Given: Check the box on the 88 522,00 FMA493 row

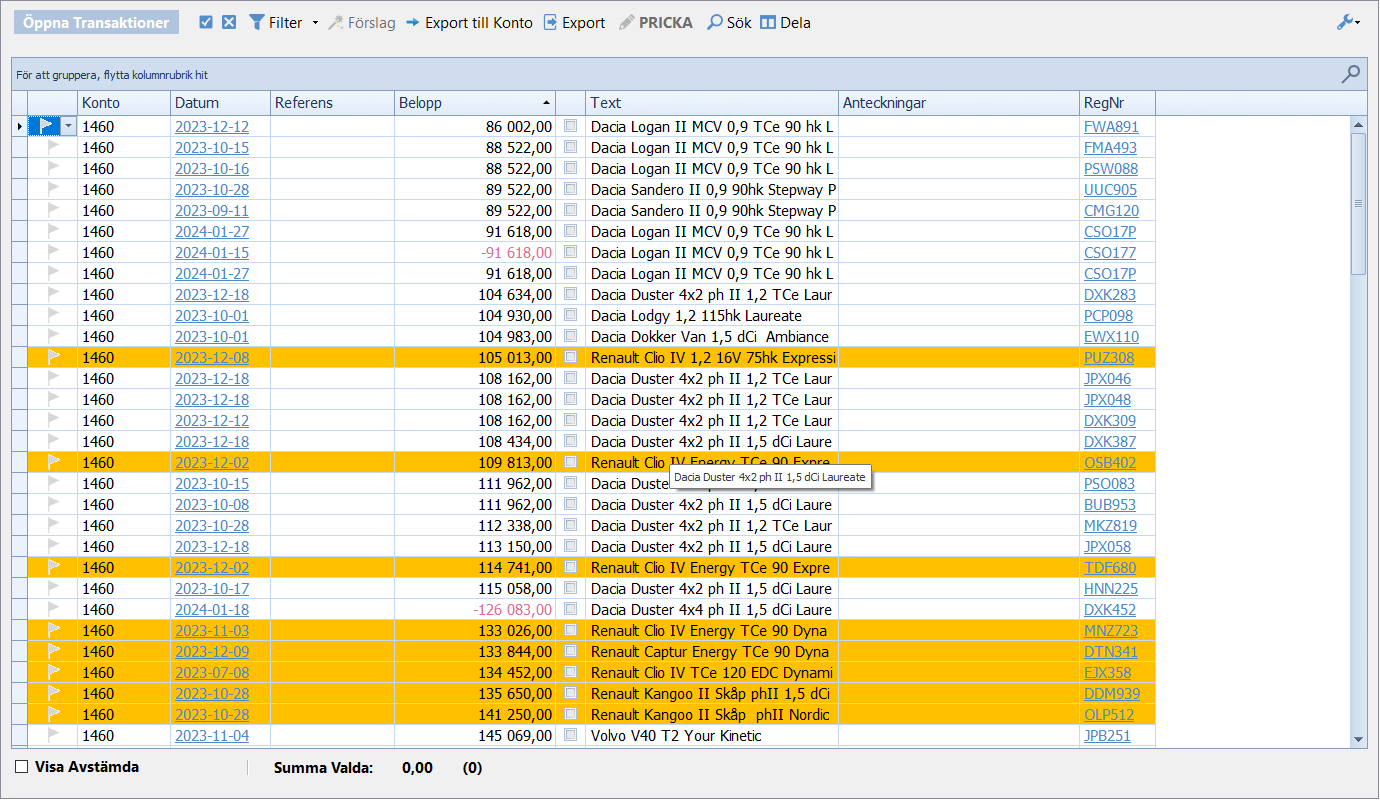Looking at the screenshot, I should (x=571, y=147).
